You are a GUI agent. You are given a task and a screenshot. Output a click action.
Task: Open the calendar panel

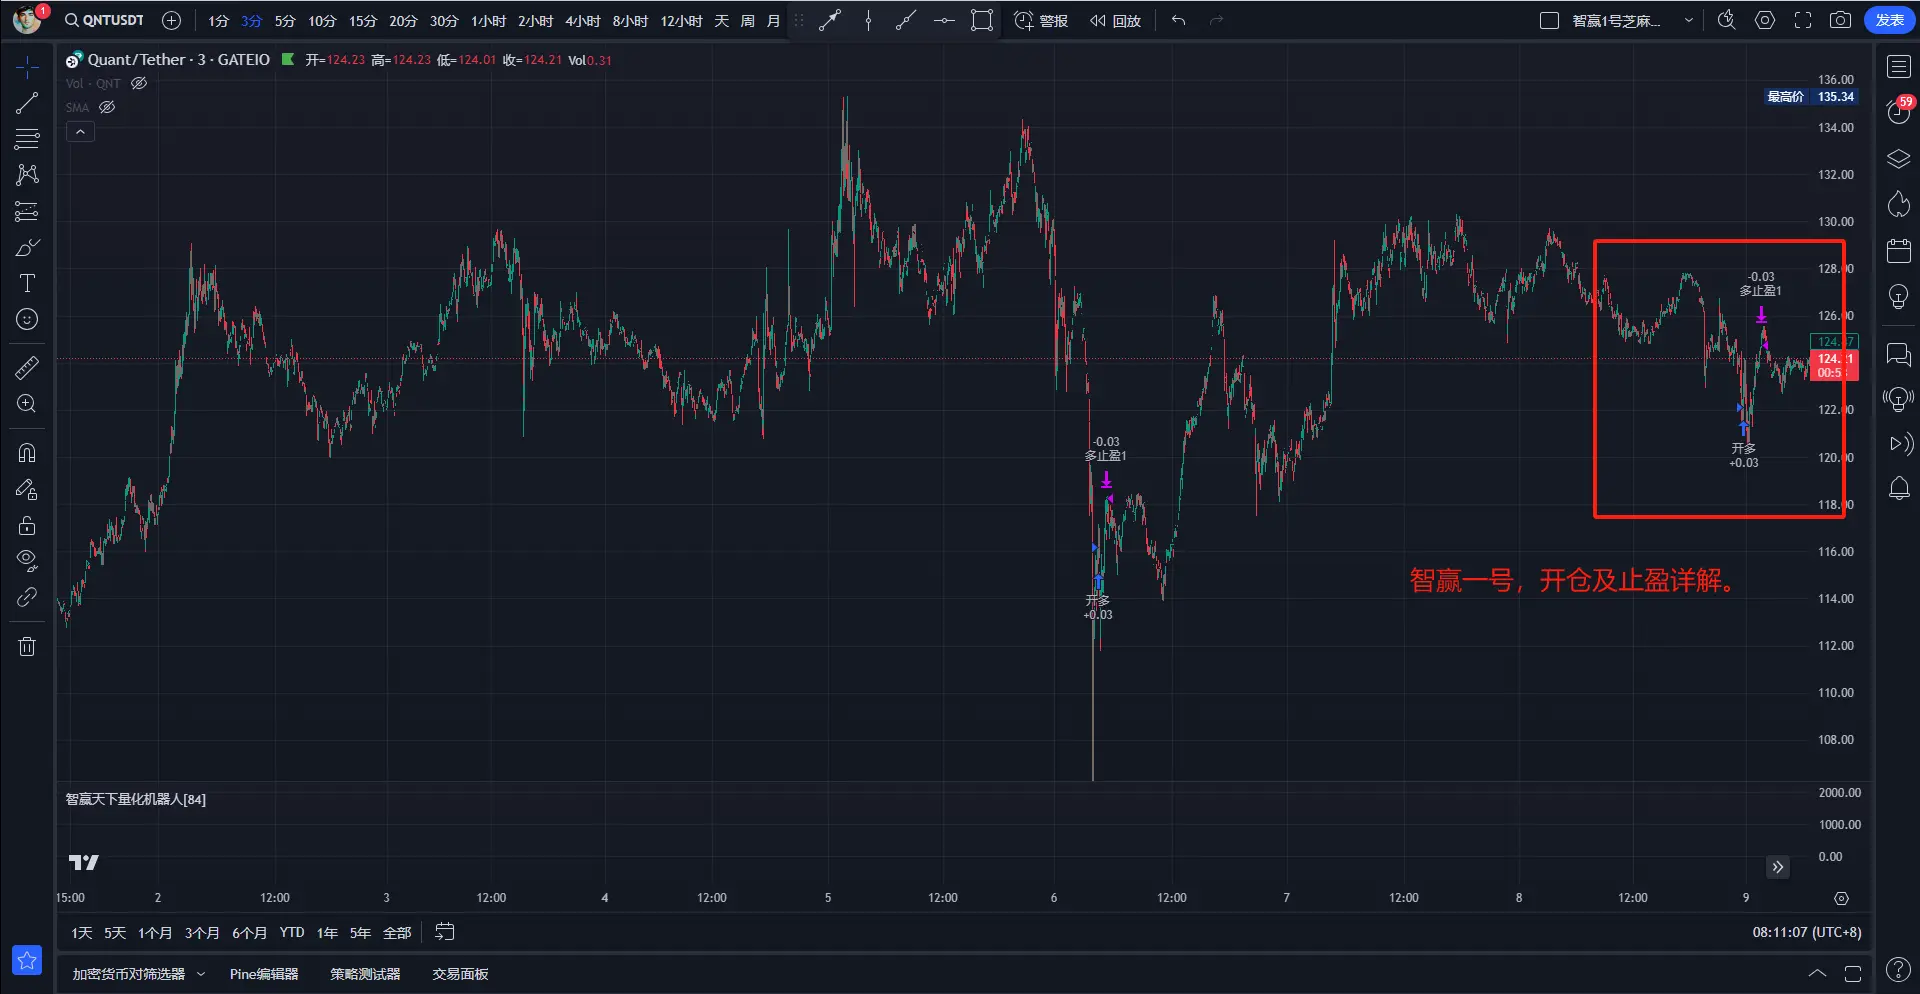coord(1898,250)
